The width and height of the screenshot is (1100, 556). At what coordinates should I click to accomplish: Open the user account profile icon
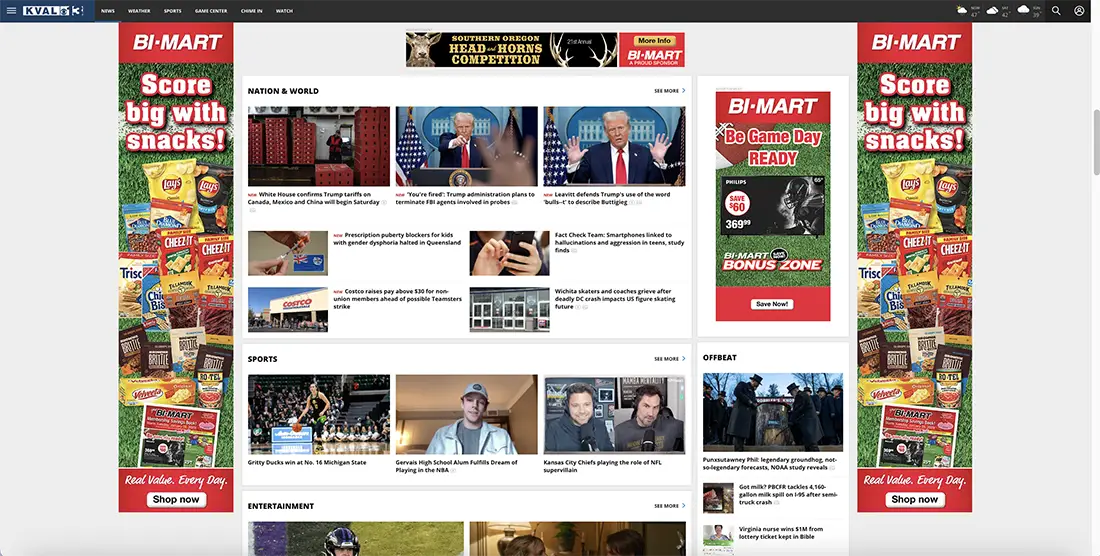click(1079, 11)
